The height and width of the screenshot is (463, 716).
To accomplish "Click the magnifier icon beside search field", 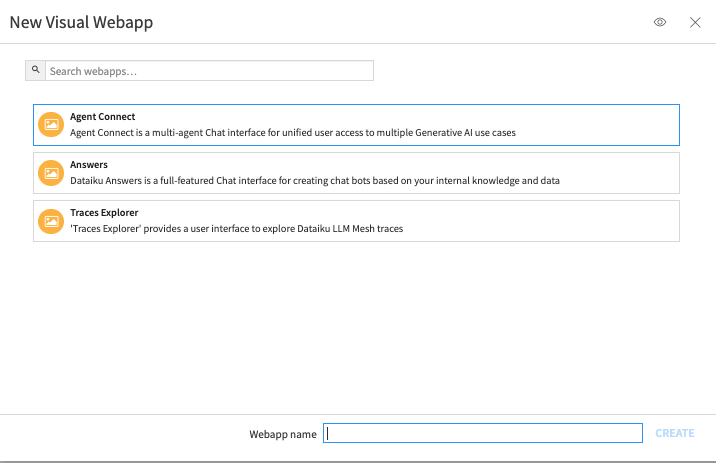I will (x=36, y=70).
